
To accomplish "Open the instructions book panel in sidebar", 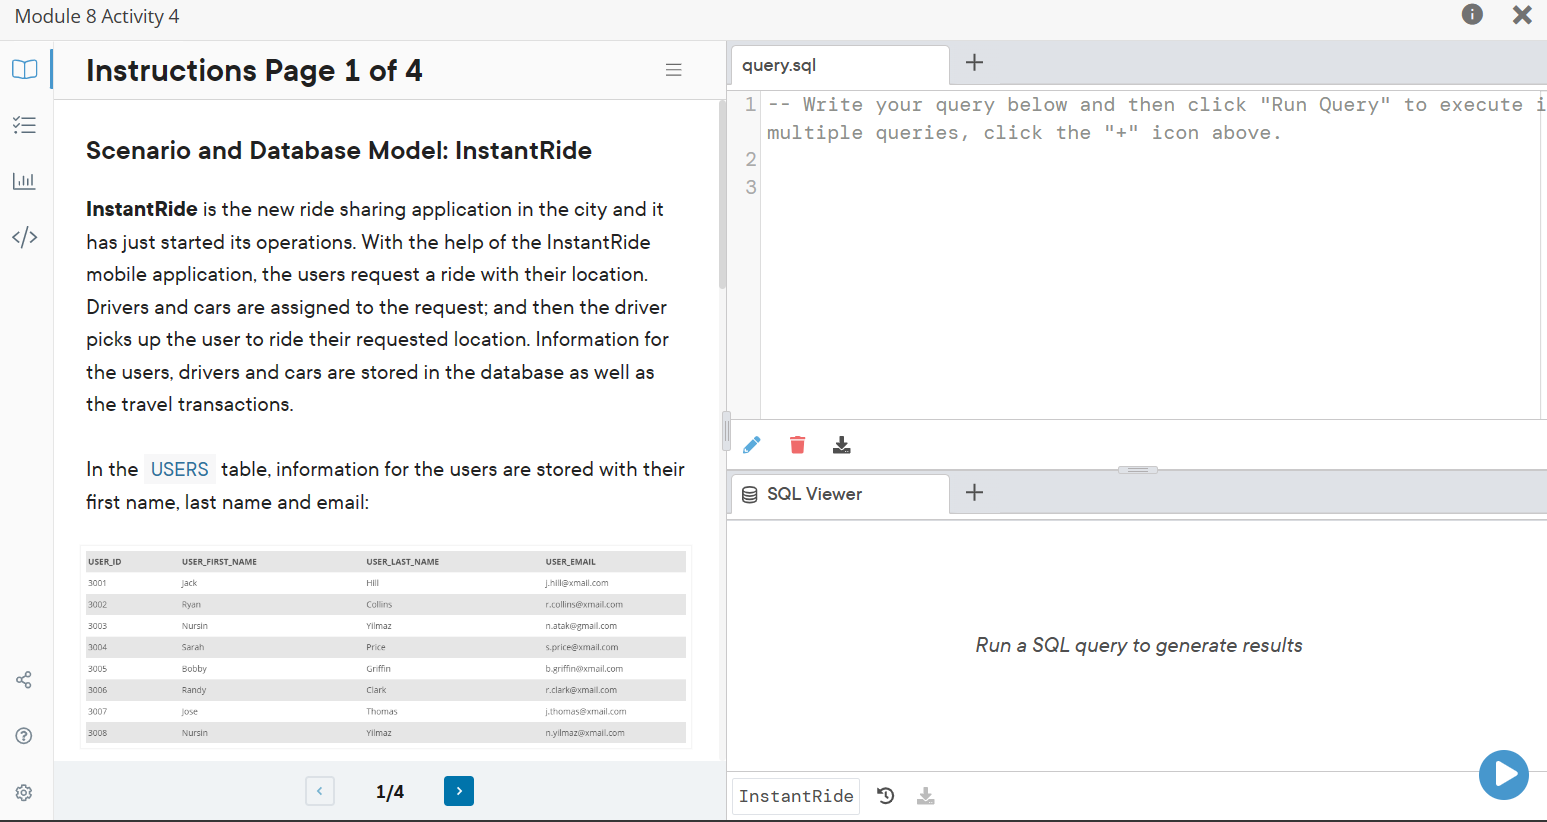I will [24, 69].
